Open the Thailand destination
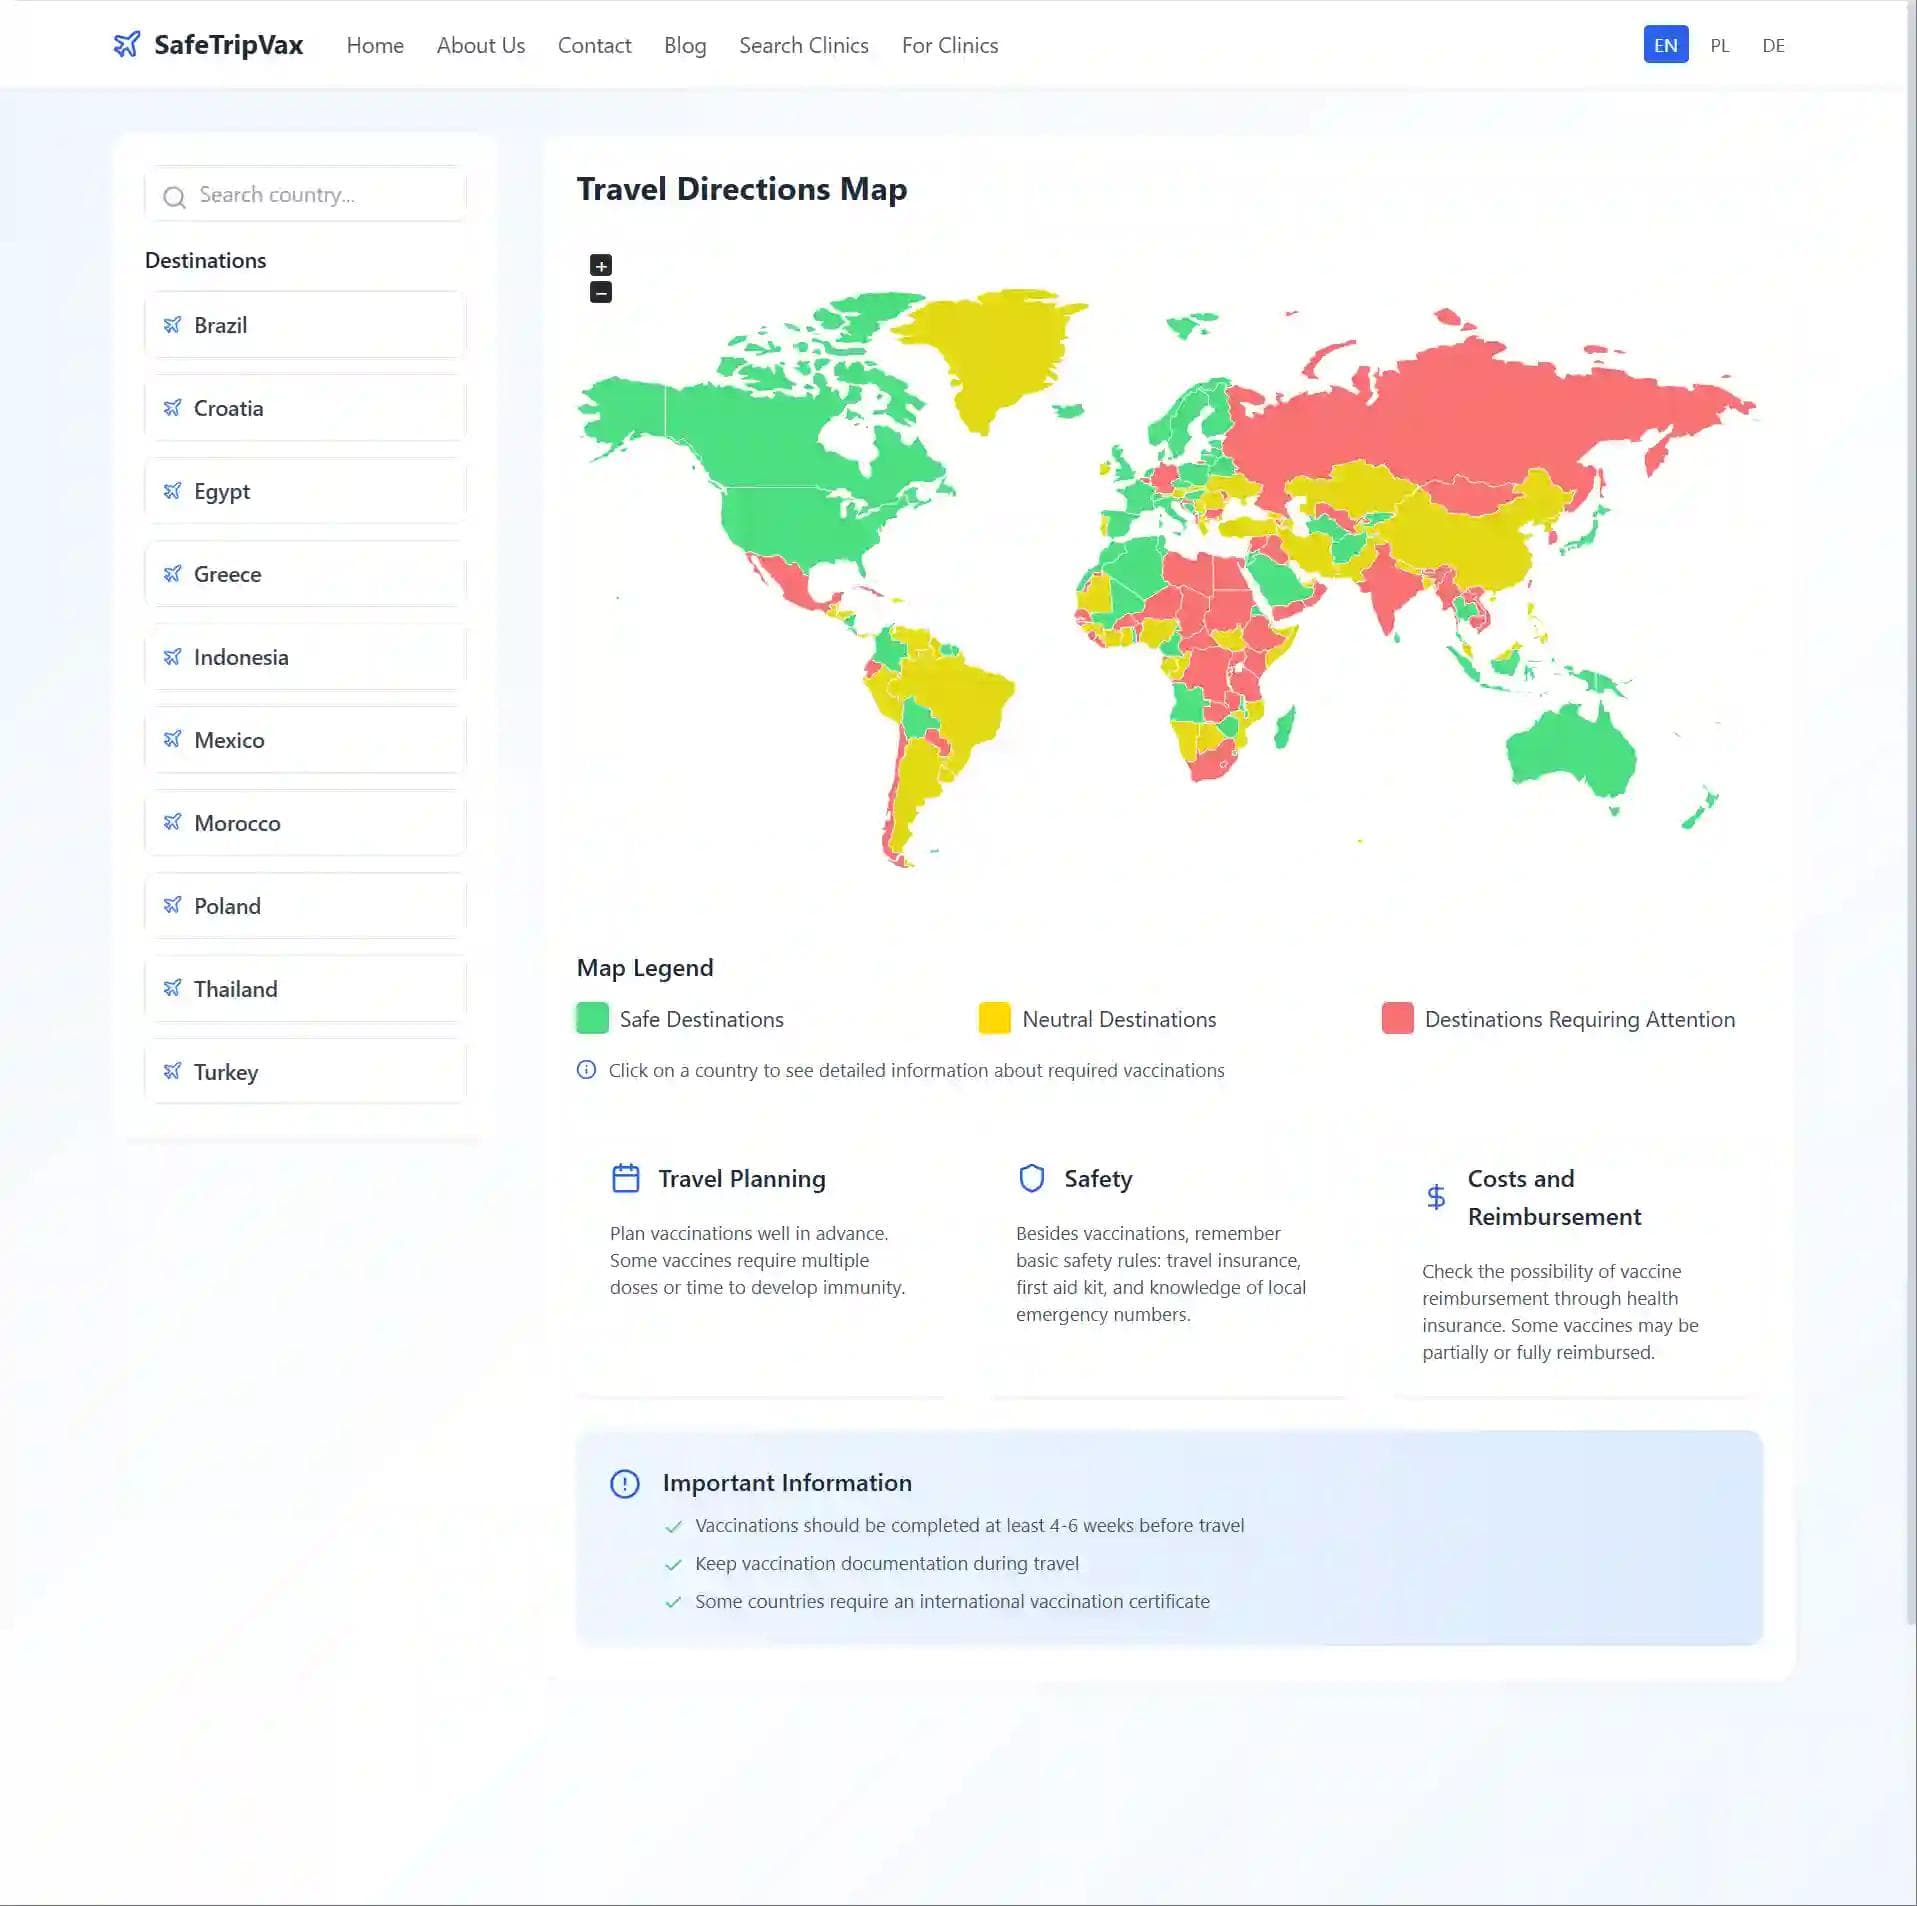This screenshot has width=1917, height=1906. pyautogui.click(x=305, y=989)
